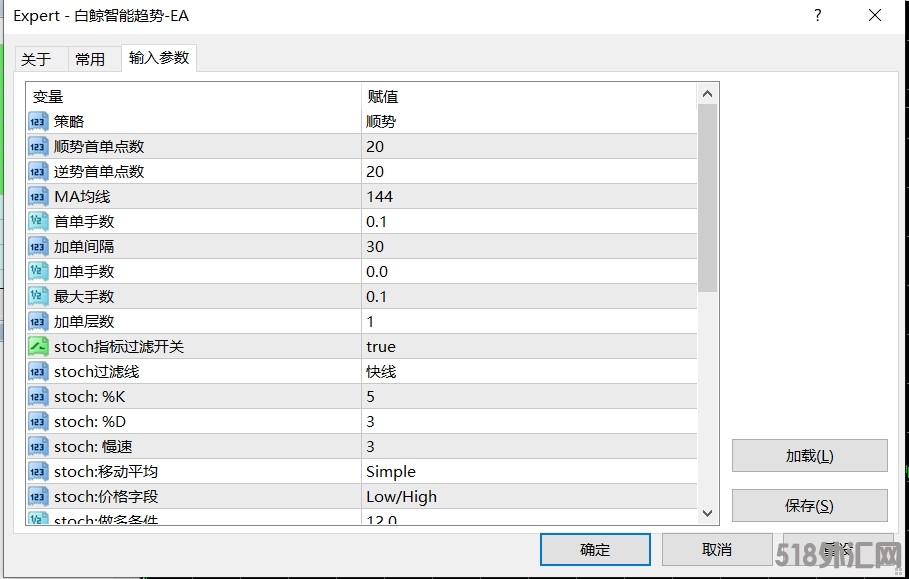Switch to the 常用 tab
909x579 pixels.
tap(90, 59)
